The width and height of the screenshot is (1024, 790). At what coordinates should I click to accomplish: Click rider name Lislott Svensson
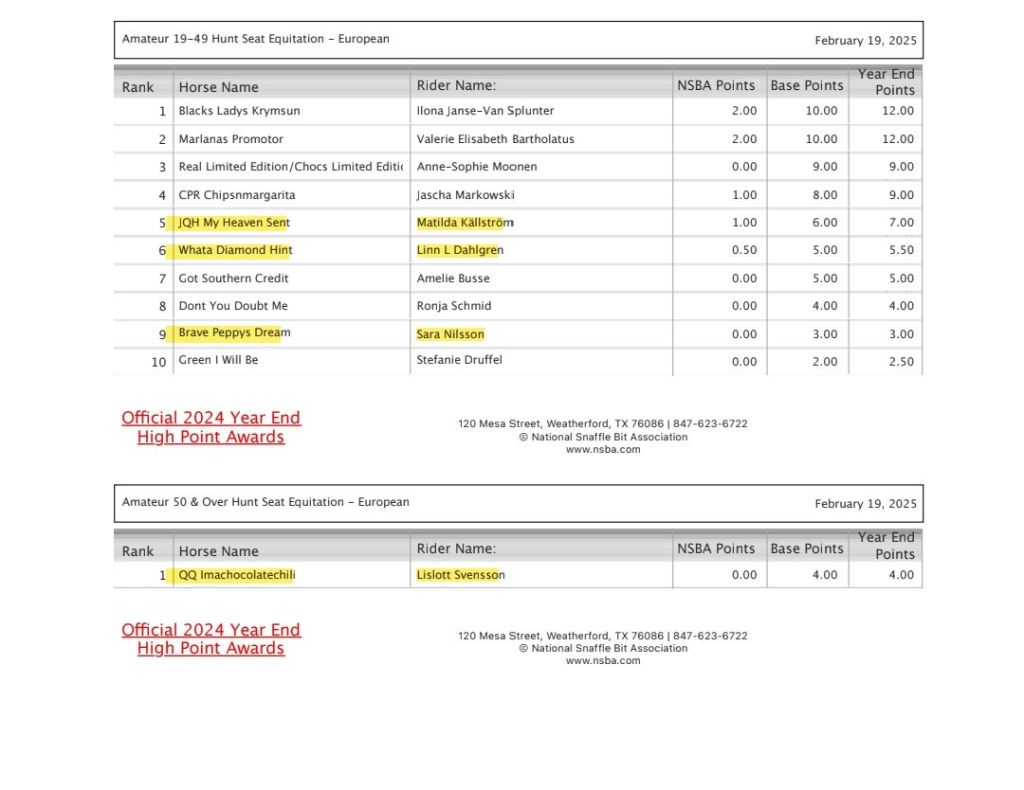point(460,575)
